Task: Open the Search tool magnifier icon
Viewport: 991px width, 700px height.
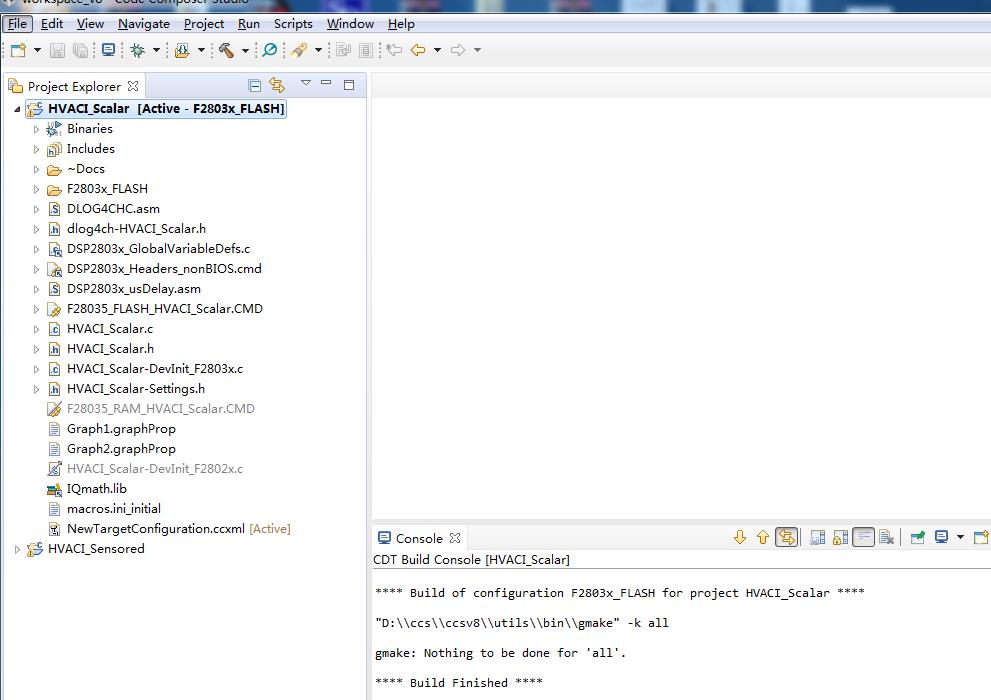Action: click(269, 50)
